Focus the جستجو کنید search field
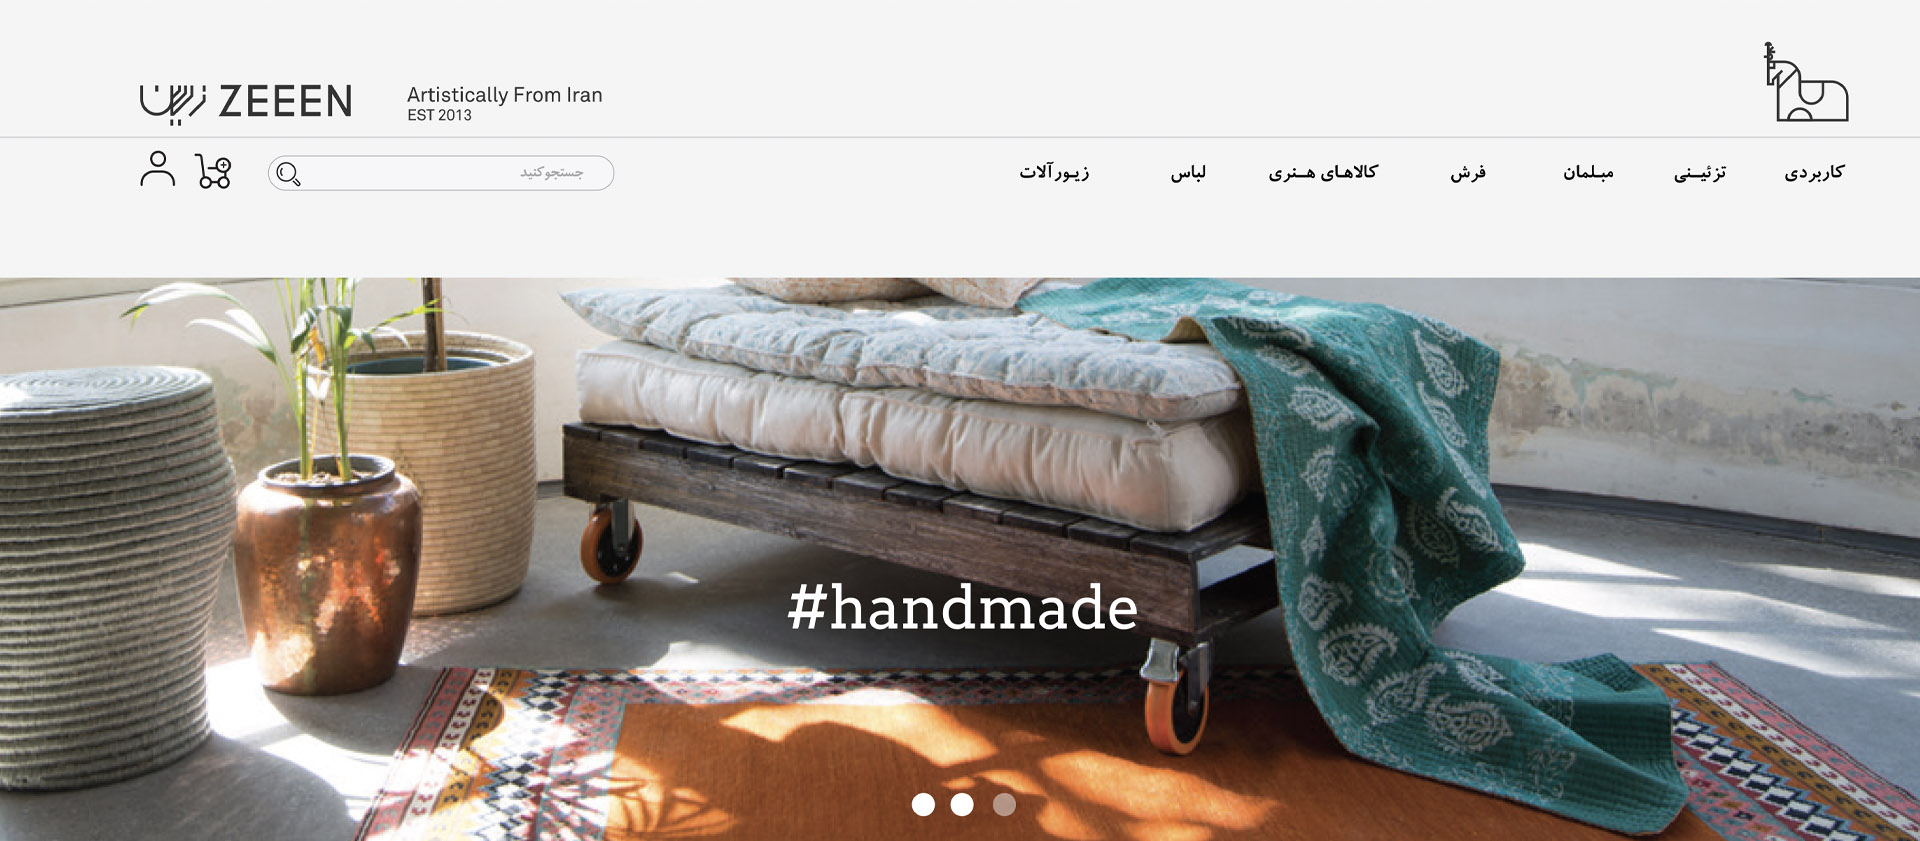The height and width of the screenshot is (841, 1920). click(x=441, y=173)
